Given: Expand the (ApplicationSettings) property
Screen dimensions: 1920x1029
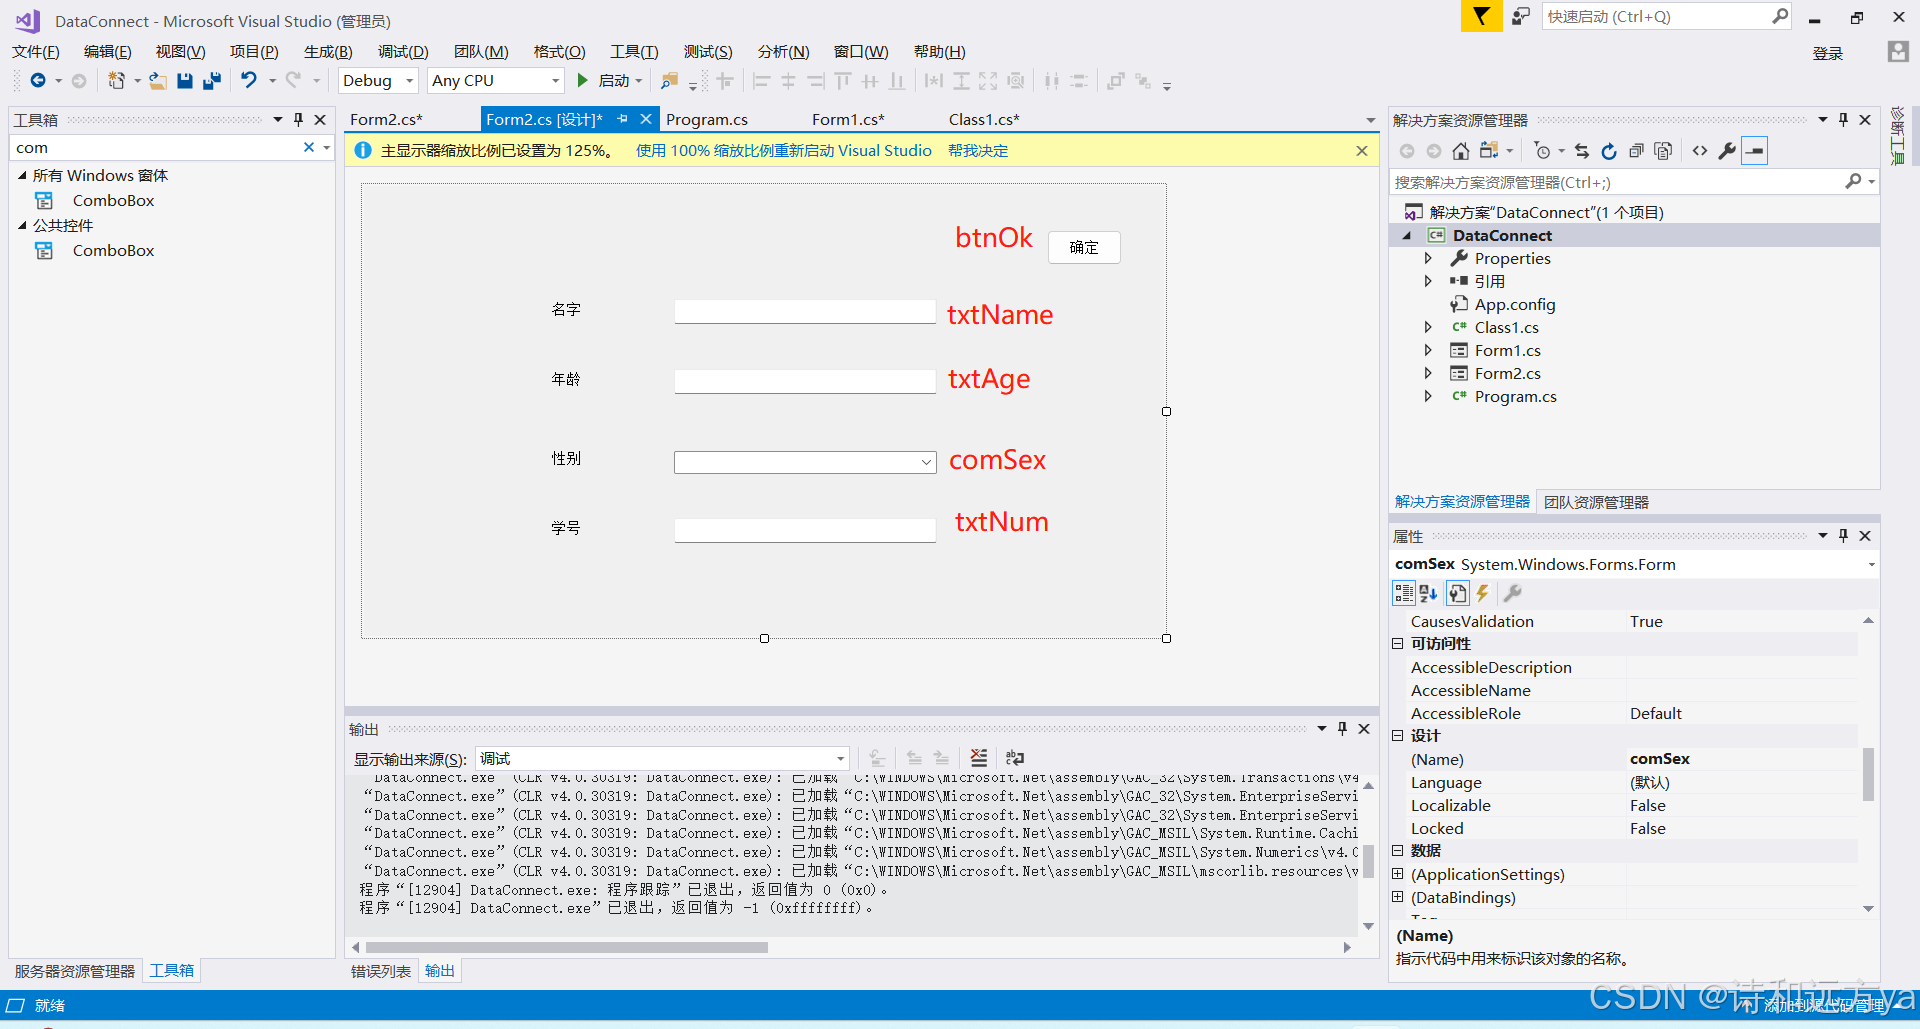Looking at the screenshot, I should pos(1398,874).
